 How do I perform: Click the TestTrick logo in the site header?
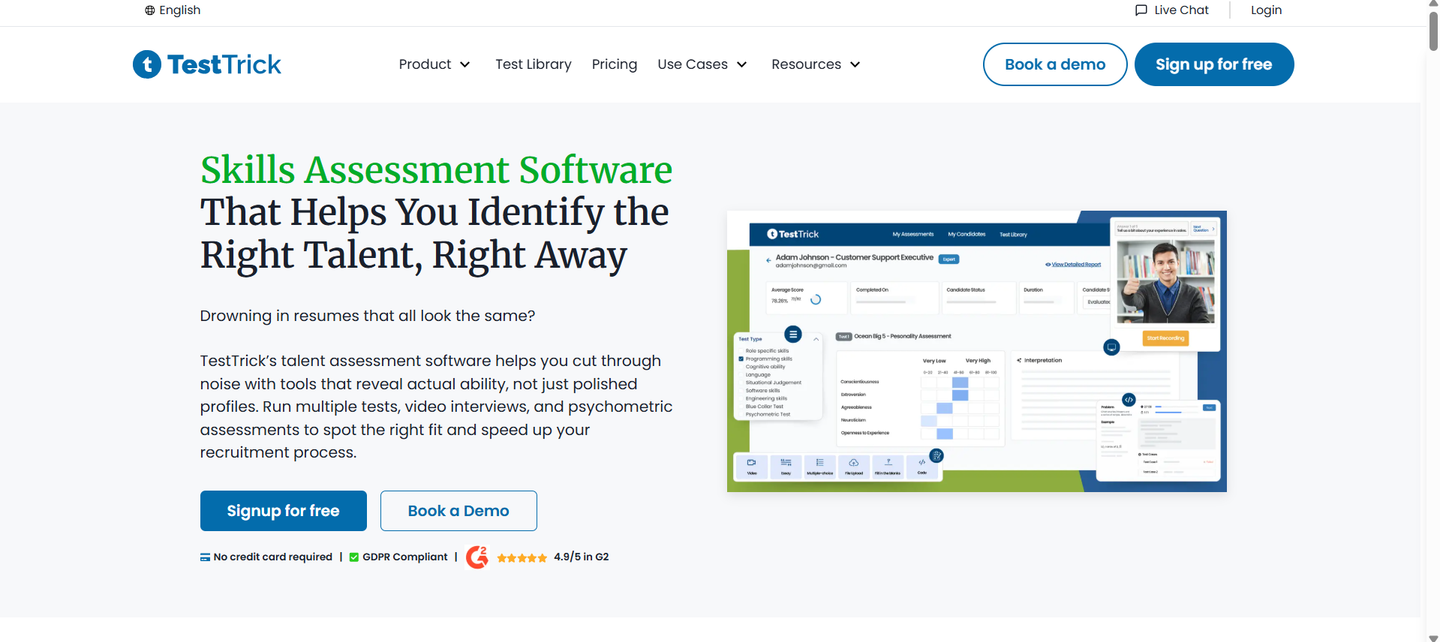[x=207, y=64]
